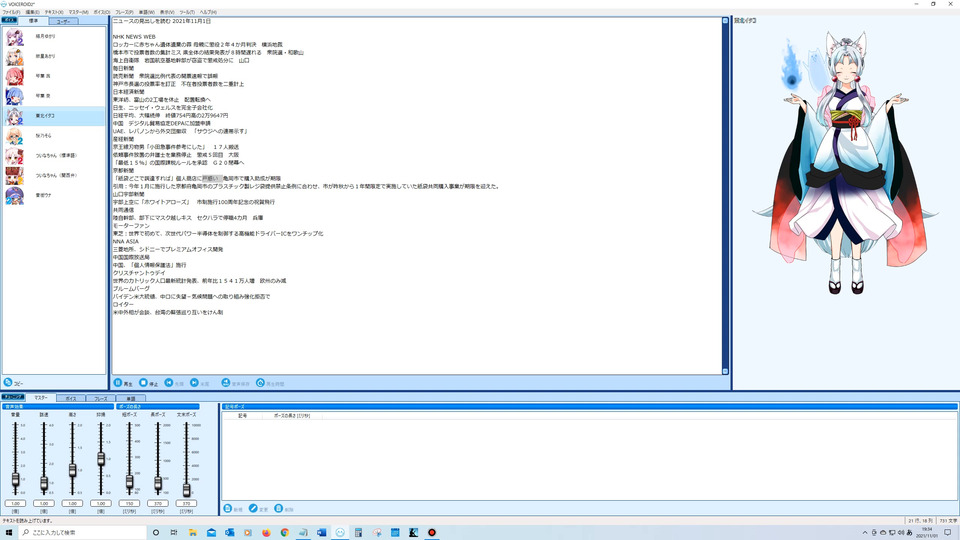
Task: Edit symbol pause using 変更 icon
Action: coord(253,509)
